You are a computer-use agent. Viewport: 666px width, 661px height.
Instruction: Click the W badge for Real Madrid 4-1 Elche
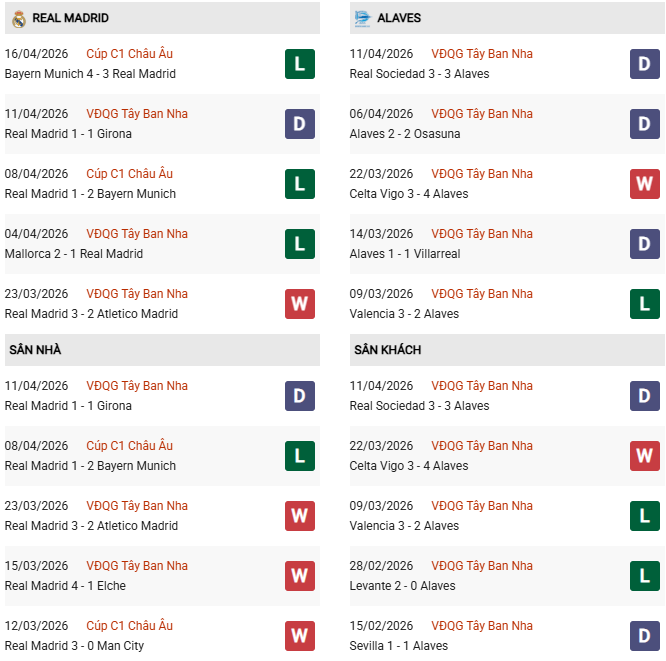click(299, 576)
